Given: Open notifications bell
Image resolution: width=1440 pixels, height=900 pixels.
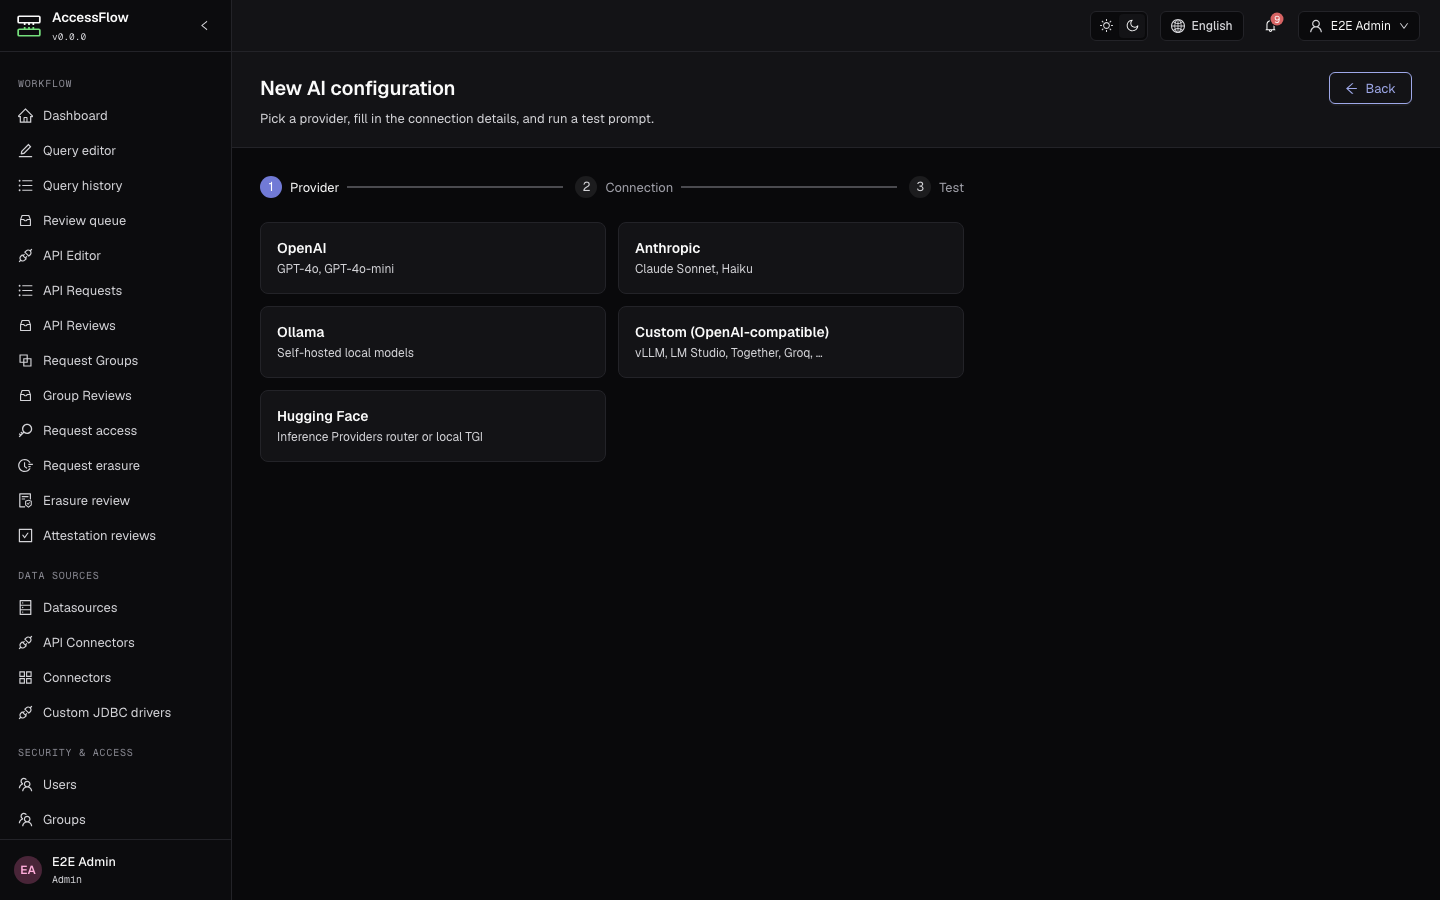Looking at the screenshot, I should [1270, 26].
